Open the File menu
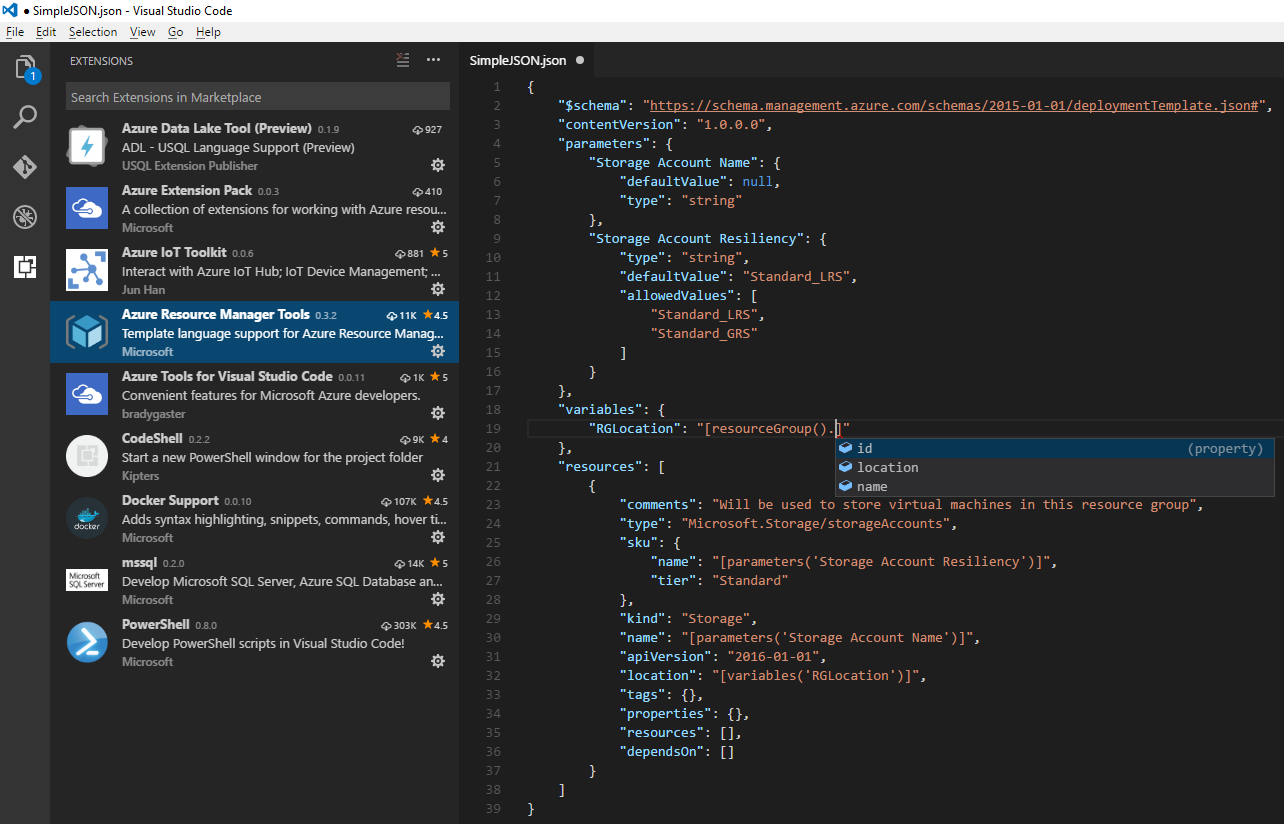The height and width of the screenshot is (824, 1284). point(15,32)
